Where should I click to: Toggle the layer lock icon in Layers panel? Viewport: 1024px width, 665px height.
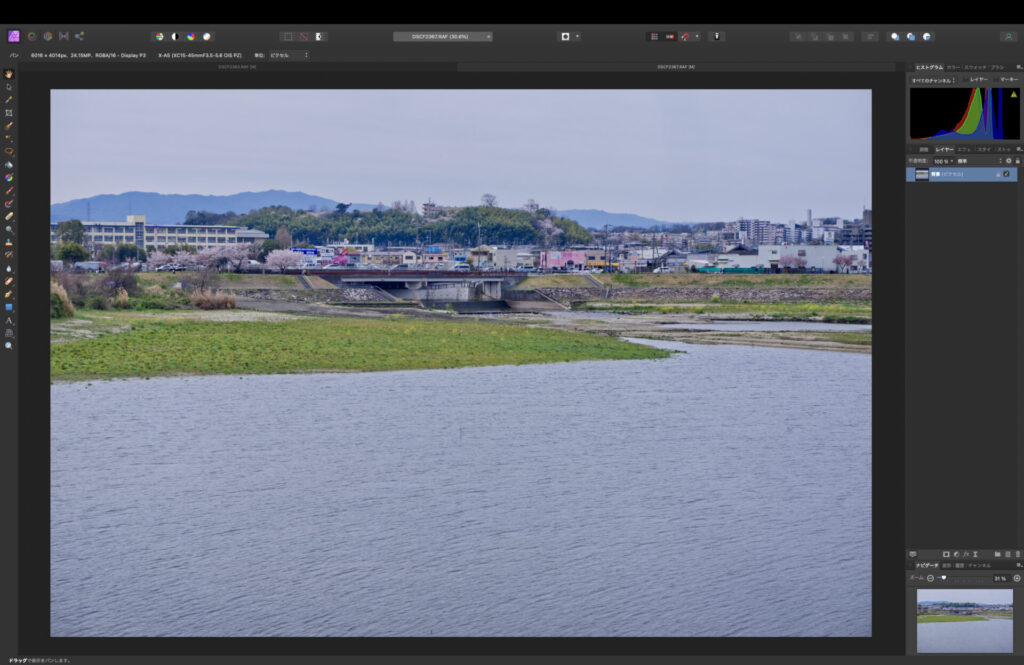click(x=997, y=174)
